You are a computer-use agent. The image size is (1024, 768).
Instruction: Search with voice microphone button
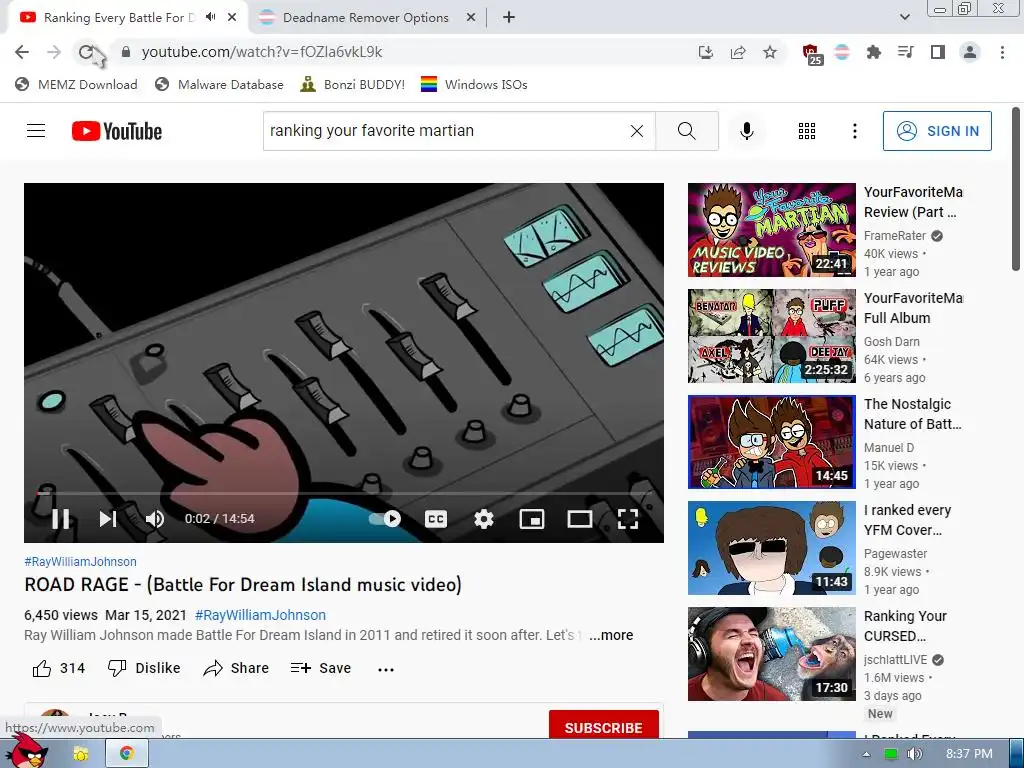(x=746, y=131)
